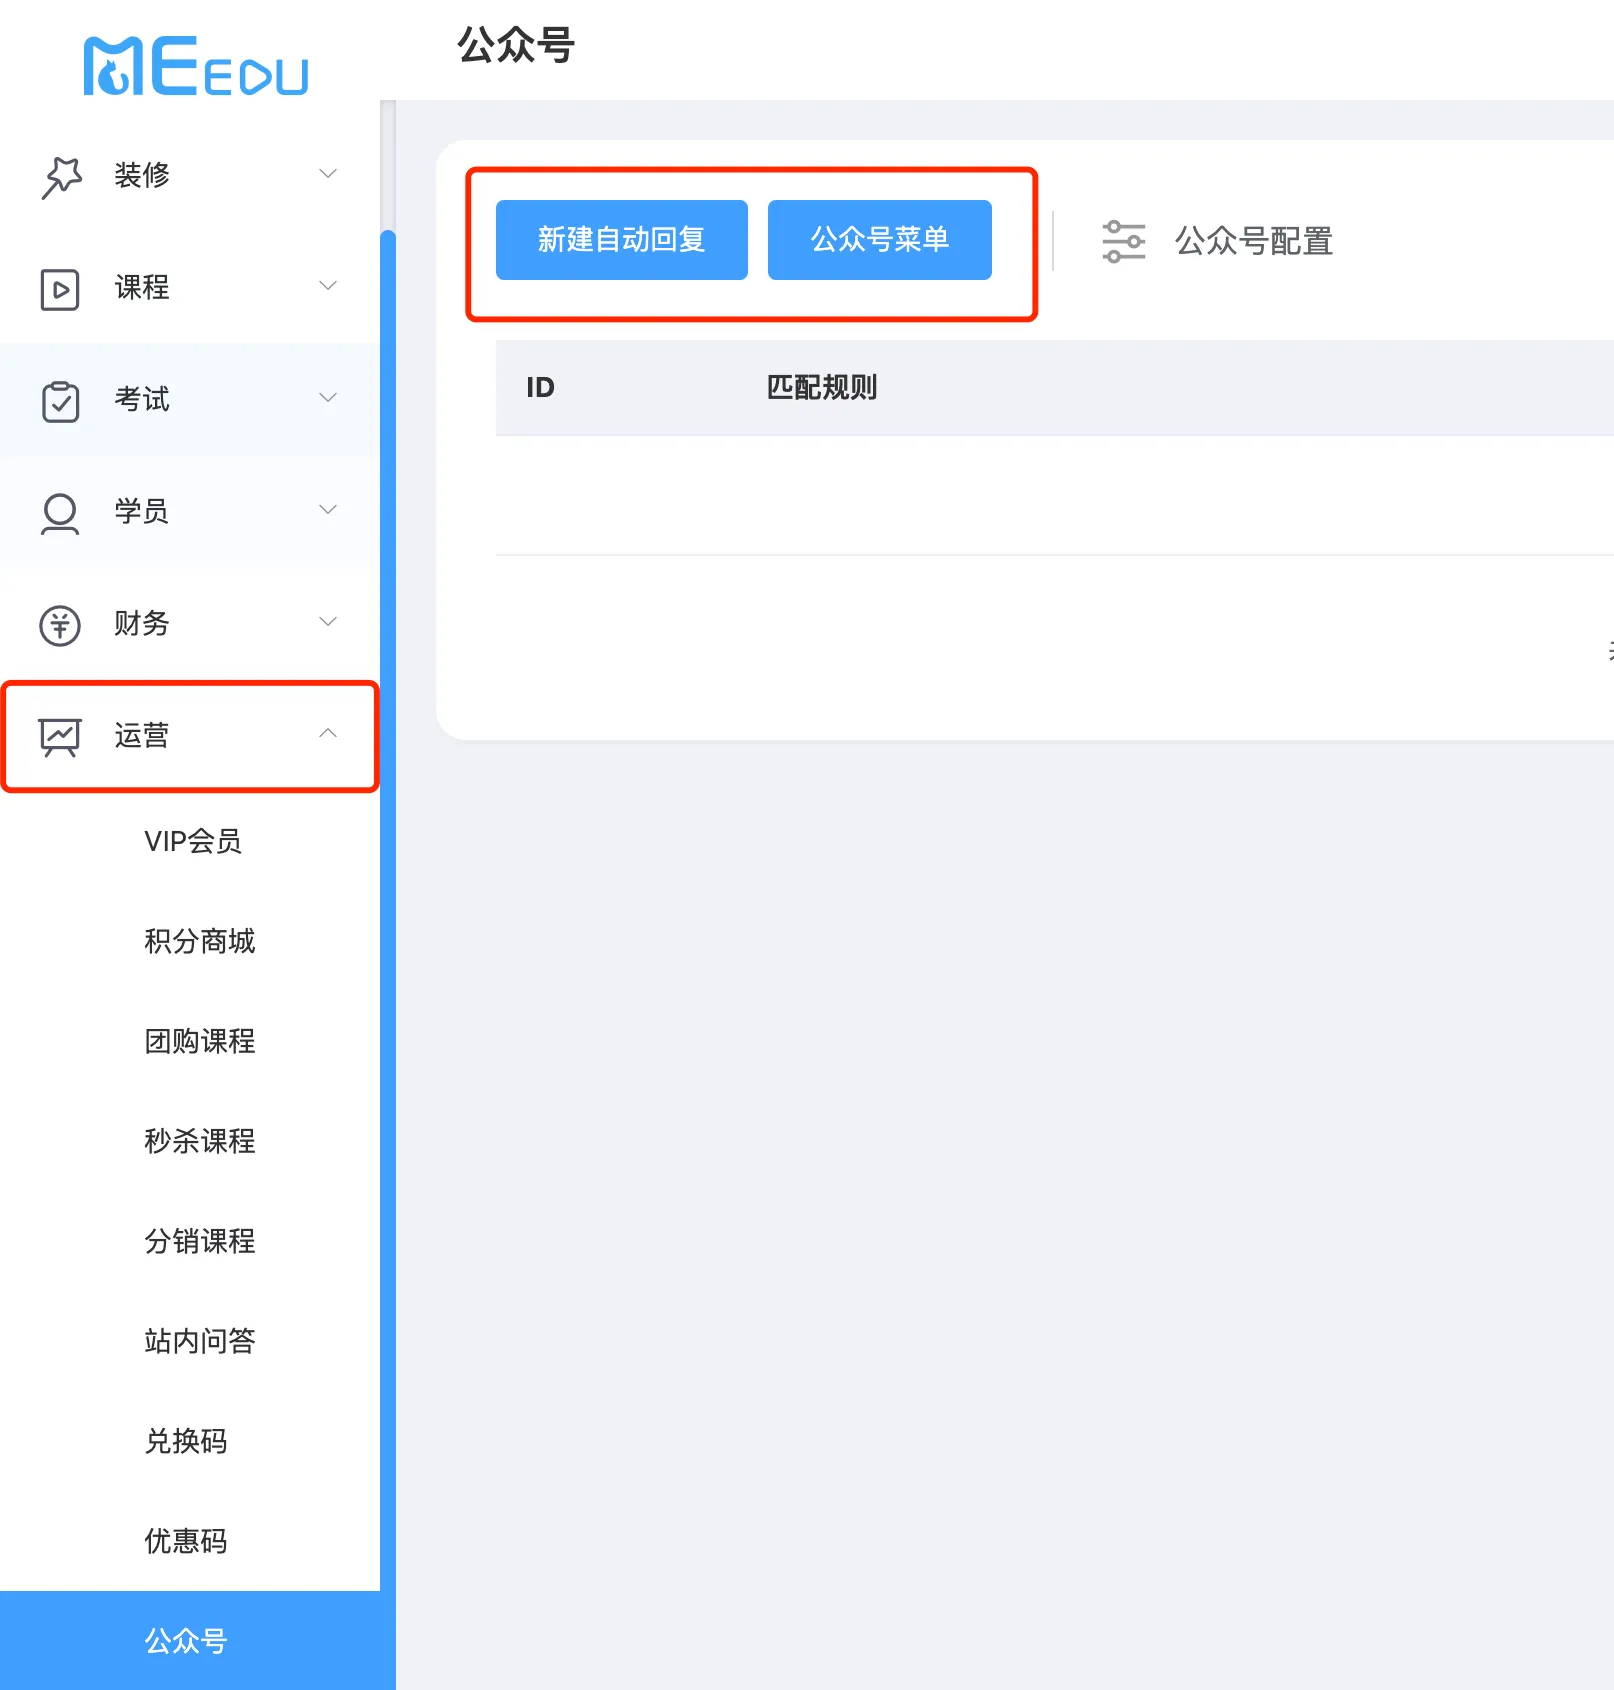The image size is (1614, 1690).
Task: Click the 公众号菜单 button
Action: [x=880, y=240]
